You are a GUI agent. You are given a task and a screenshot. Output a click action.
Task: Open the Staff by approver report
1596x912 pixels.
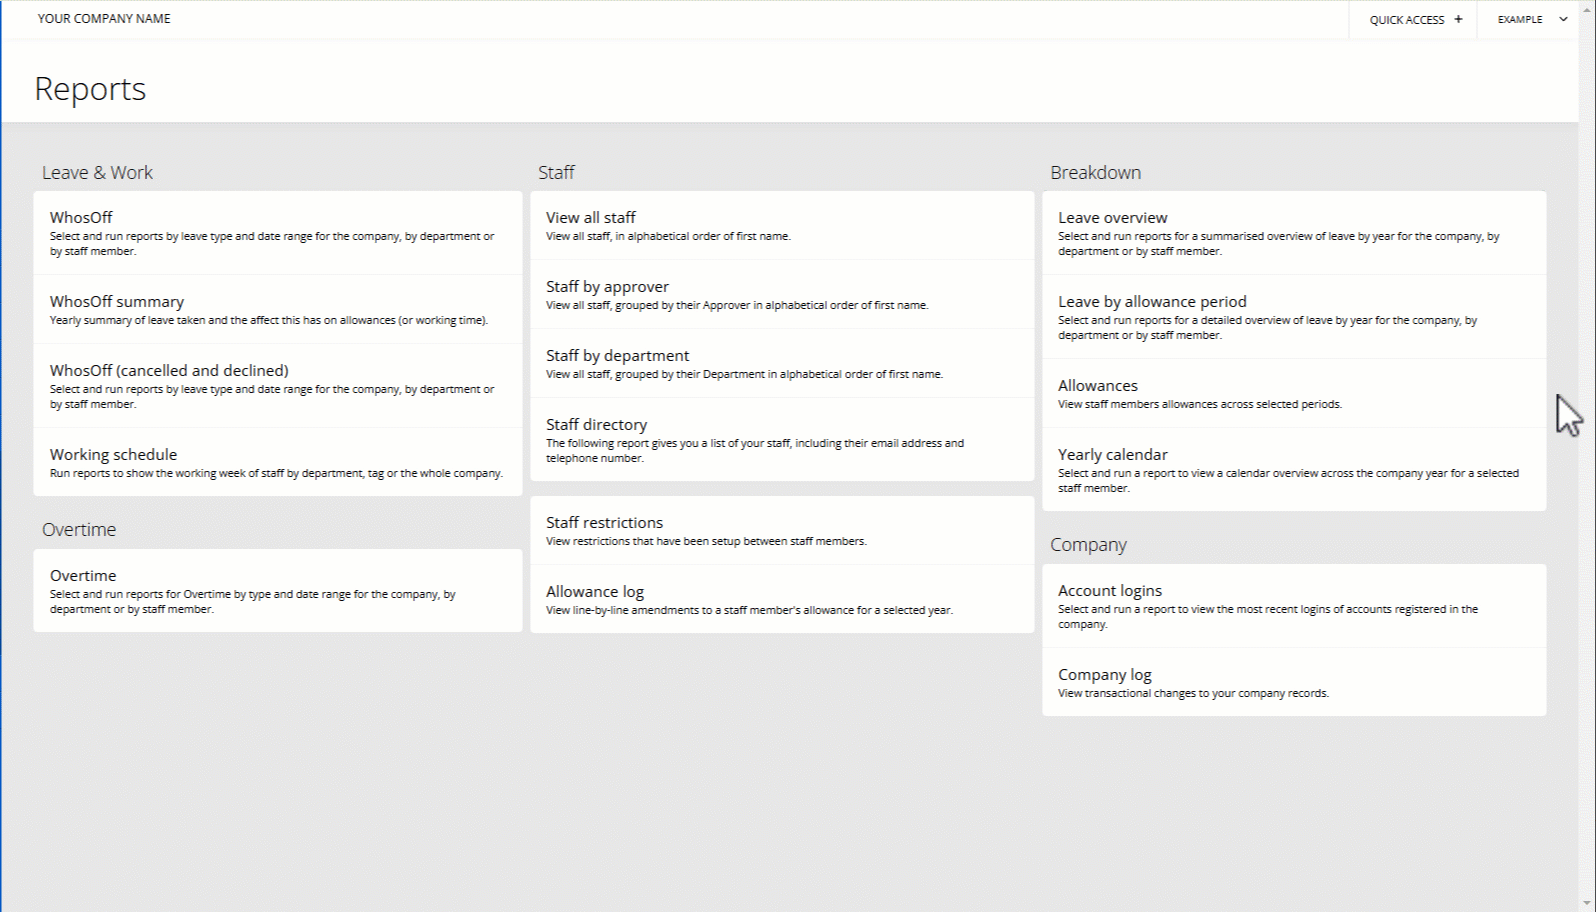tap(782, 295)
